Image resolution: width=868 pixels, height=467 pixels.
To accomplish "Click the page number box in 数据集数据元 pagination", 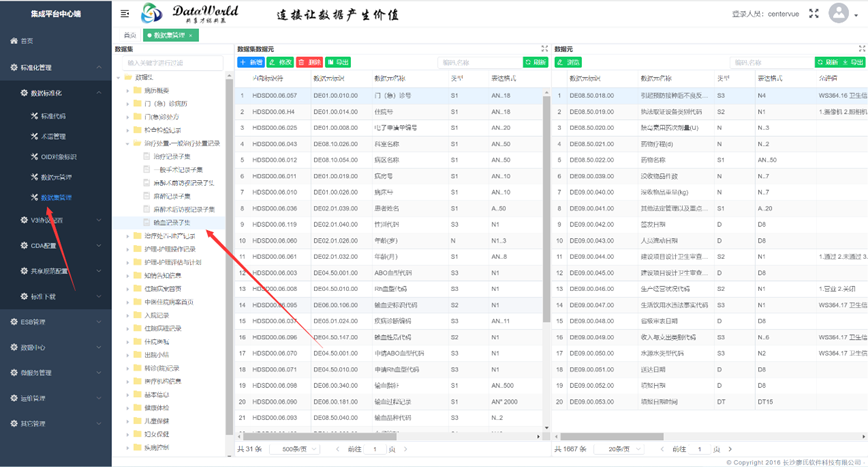I will click(375, 449).
